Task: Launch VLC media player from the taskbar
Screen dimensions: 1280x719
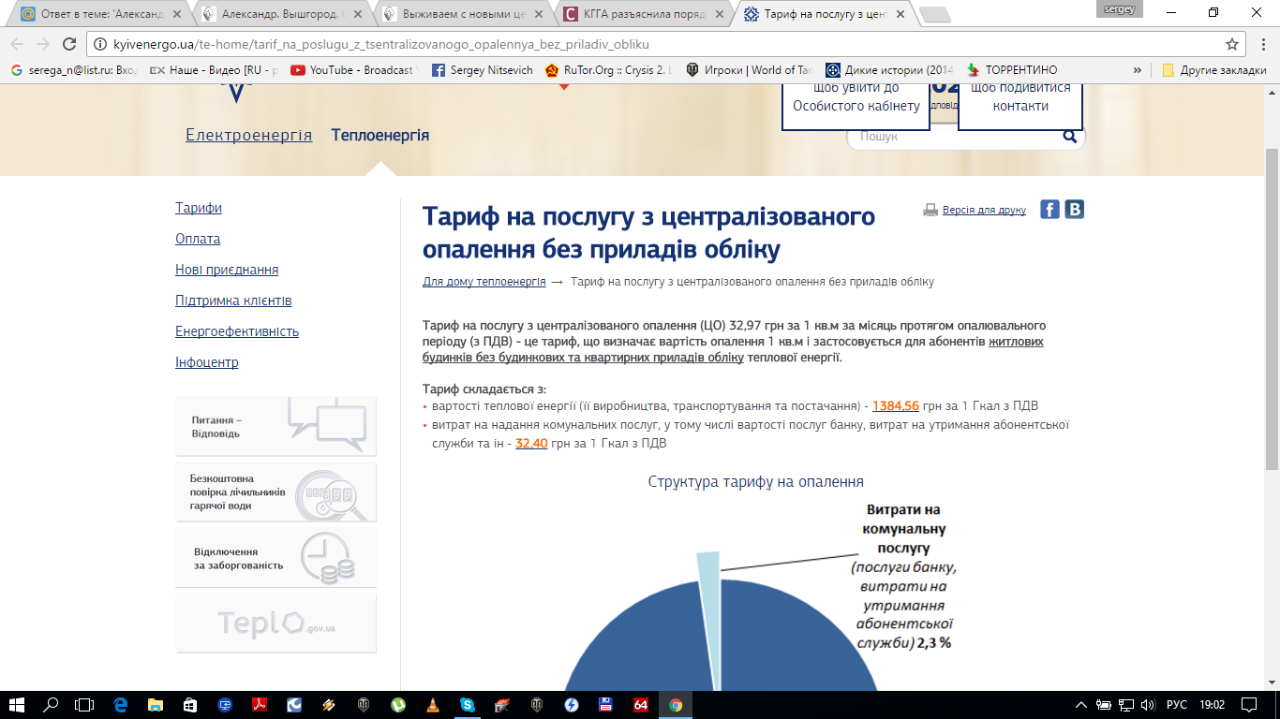Action: point(432,705)
